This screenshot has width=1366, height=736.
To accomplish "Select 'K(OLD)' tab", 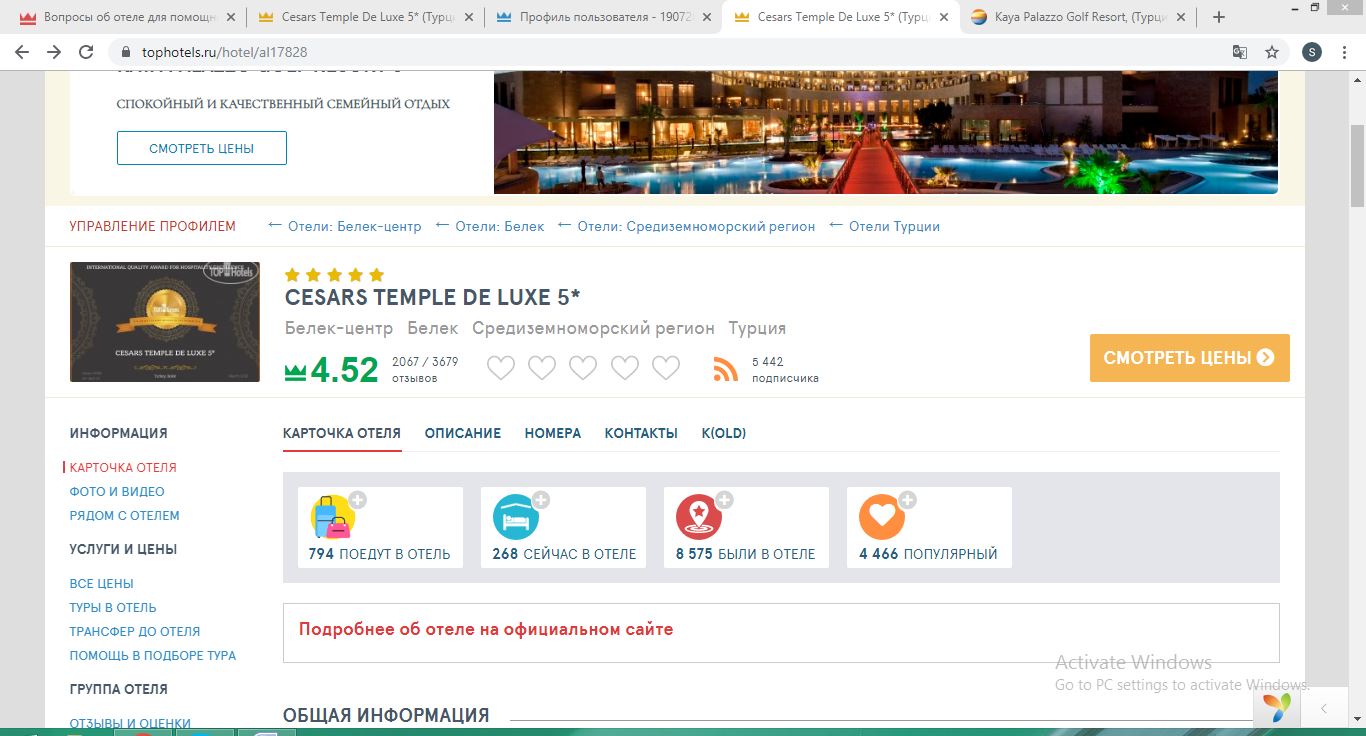I will 724,433.
